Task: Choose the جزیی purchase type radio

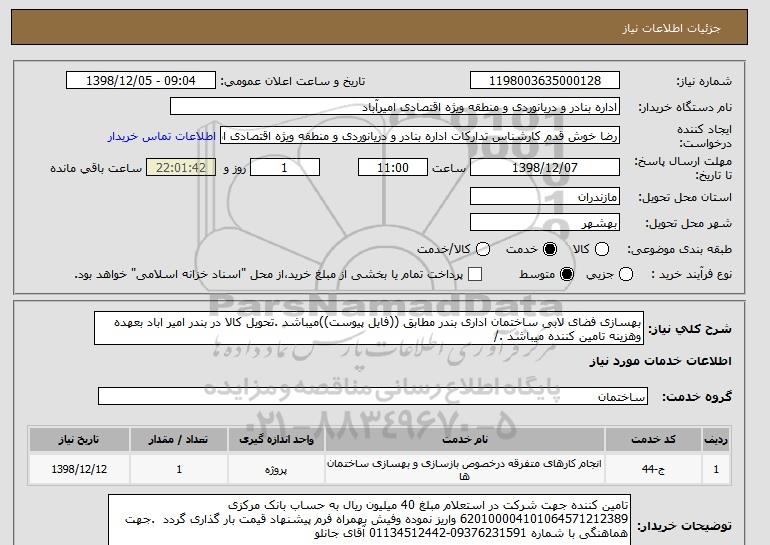Action: 626,274
